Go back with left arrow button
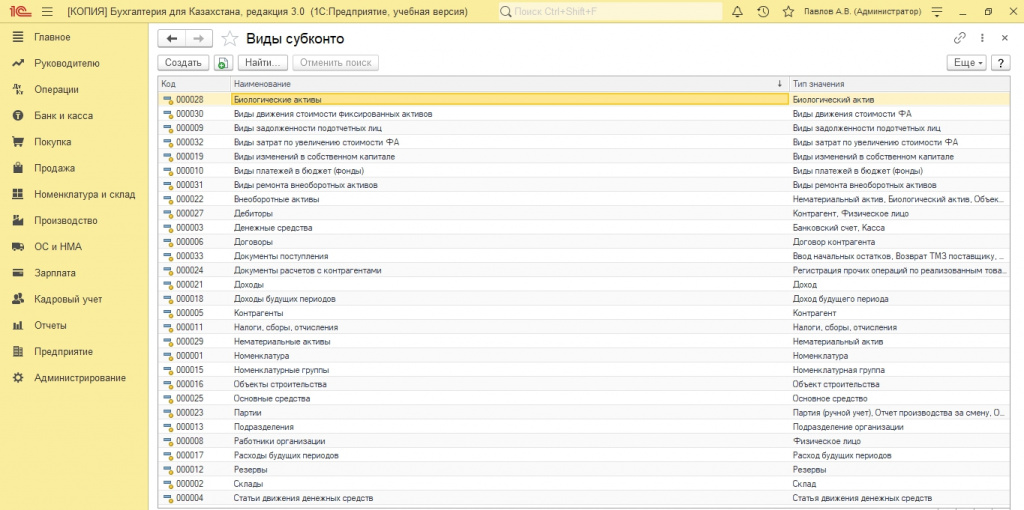The width and height of the screenshot is (1024, 510). (172, 39)
